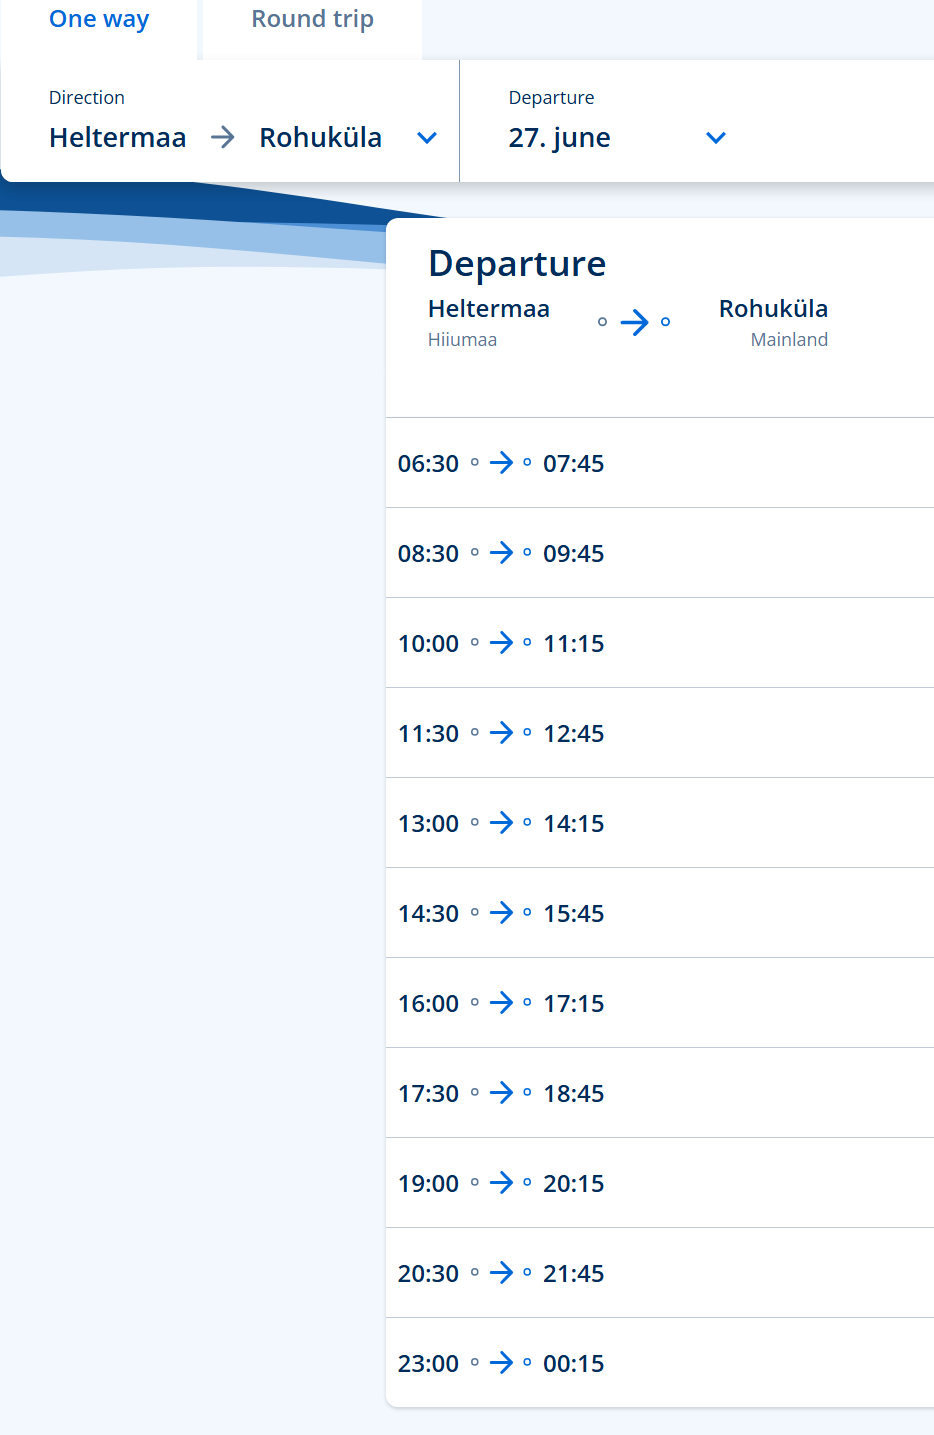934x1435 pixels.
Task: Click the arrow icon in the 06:30 departure row
Action: click(501, 463)
